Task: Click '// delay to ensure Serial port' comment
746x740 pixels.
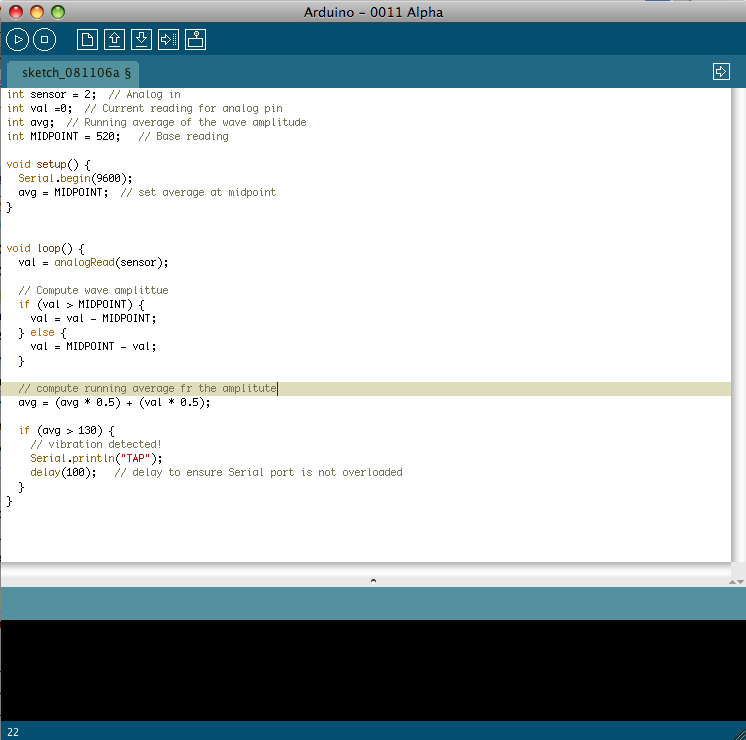Action: 258,473
